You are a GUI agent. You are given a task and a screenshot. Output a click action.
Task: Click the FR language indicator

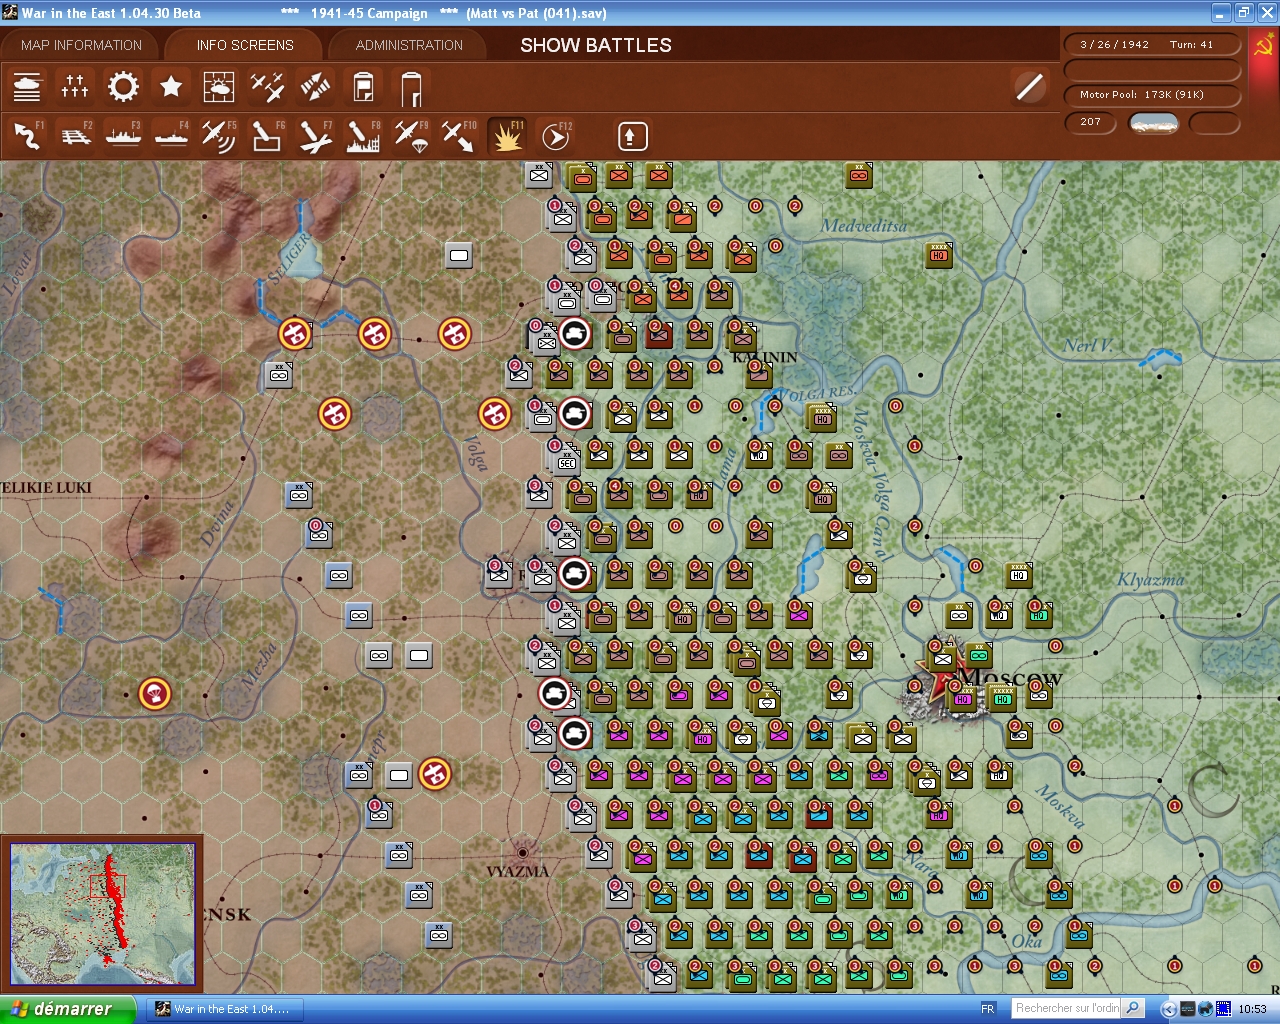[x=988, y=1009]
